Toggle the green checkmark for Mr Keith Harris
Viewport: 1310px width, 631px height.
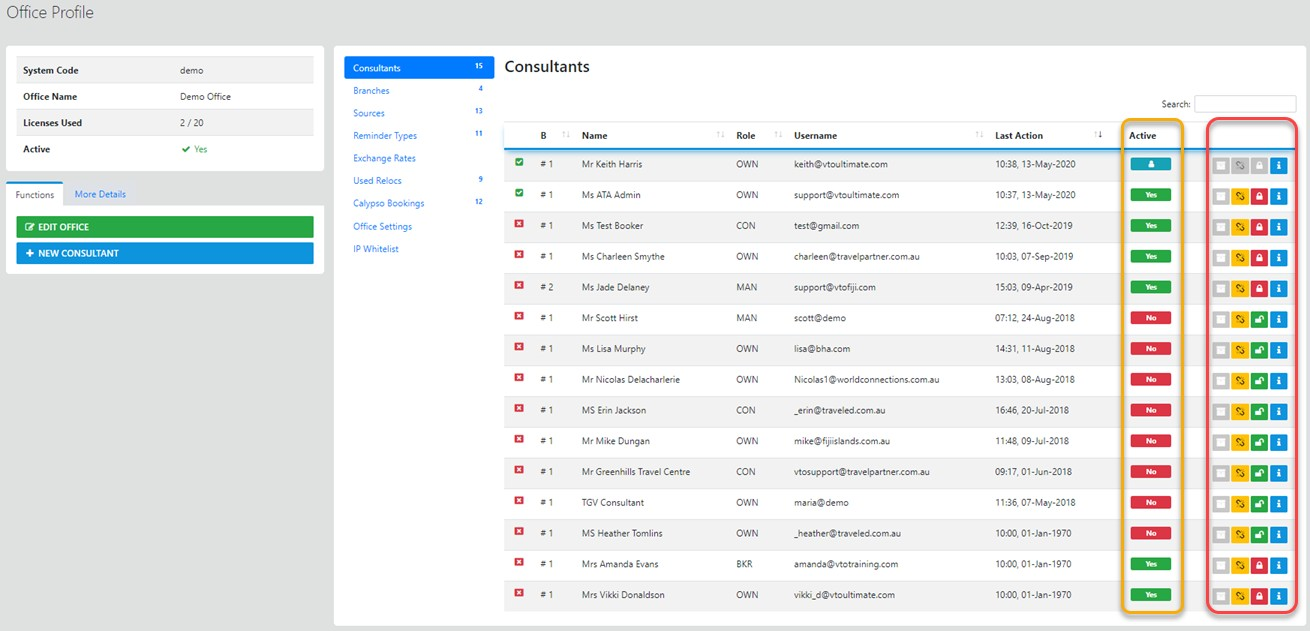(x=519, y=163)
